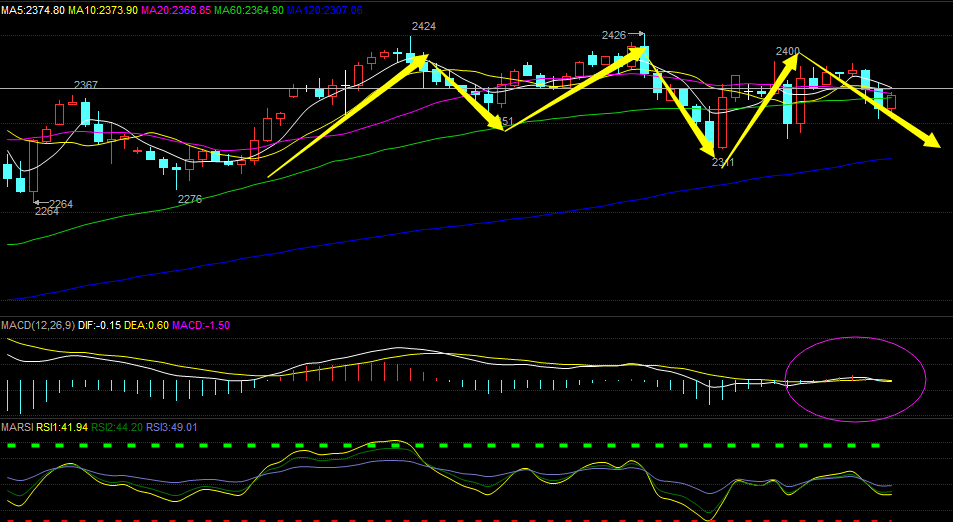Click the RSI3:49.01 value label
The height and width of the screenshot is (522, 953).
pyautogui.click(x=172, y=427)
